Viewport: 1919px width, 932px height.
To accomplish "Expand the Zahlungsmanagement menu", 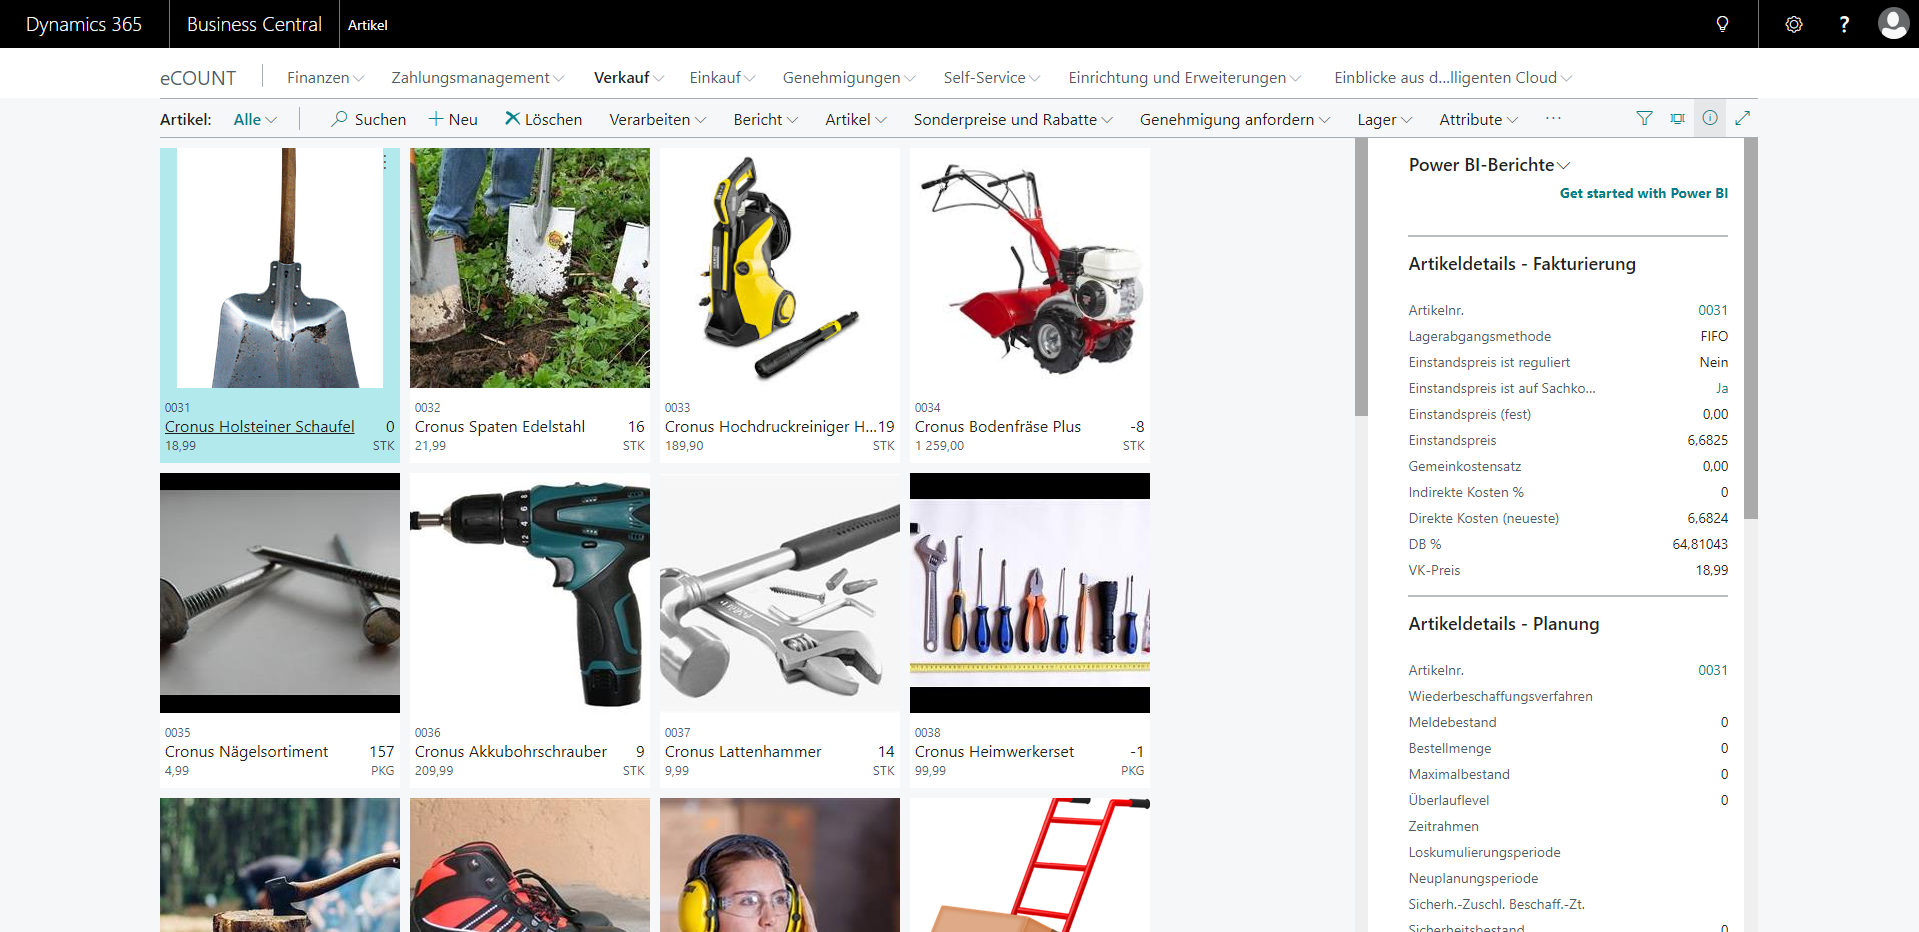I will point(478,78).
